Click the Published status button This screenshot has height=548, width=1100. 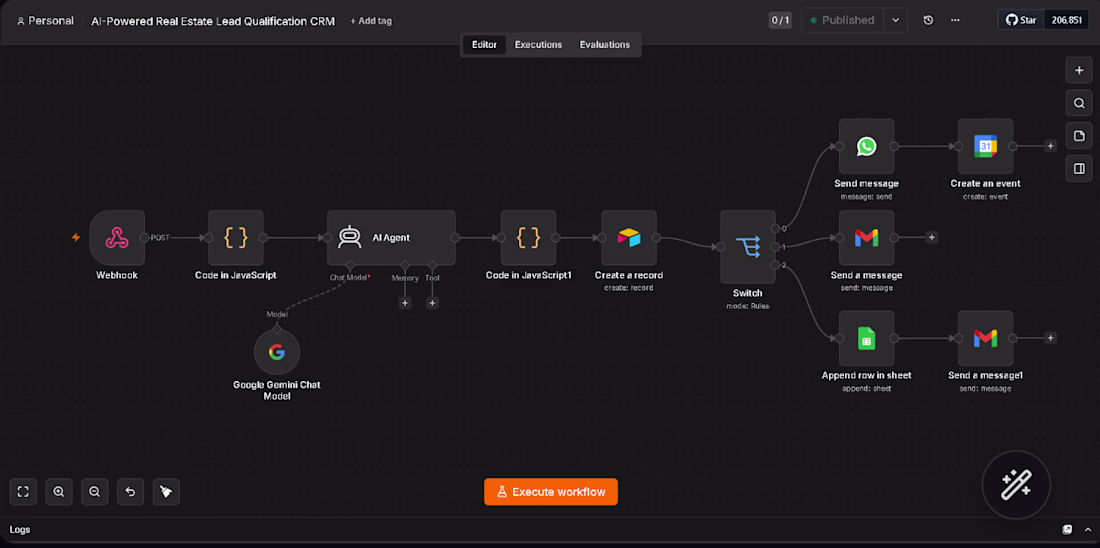[843, 20]
